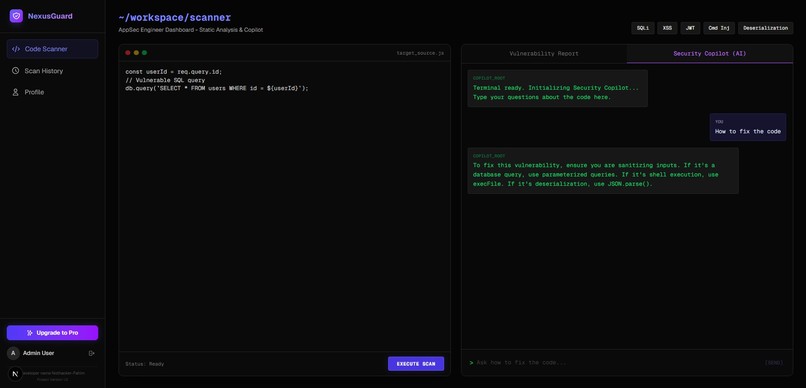Click the 'Status: Ready' text
Viewport: 806px width, 388px height.
144,364
